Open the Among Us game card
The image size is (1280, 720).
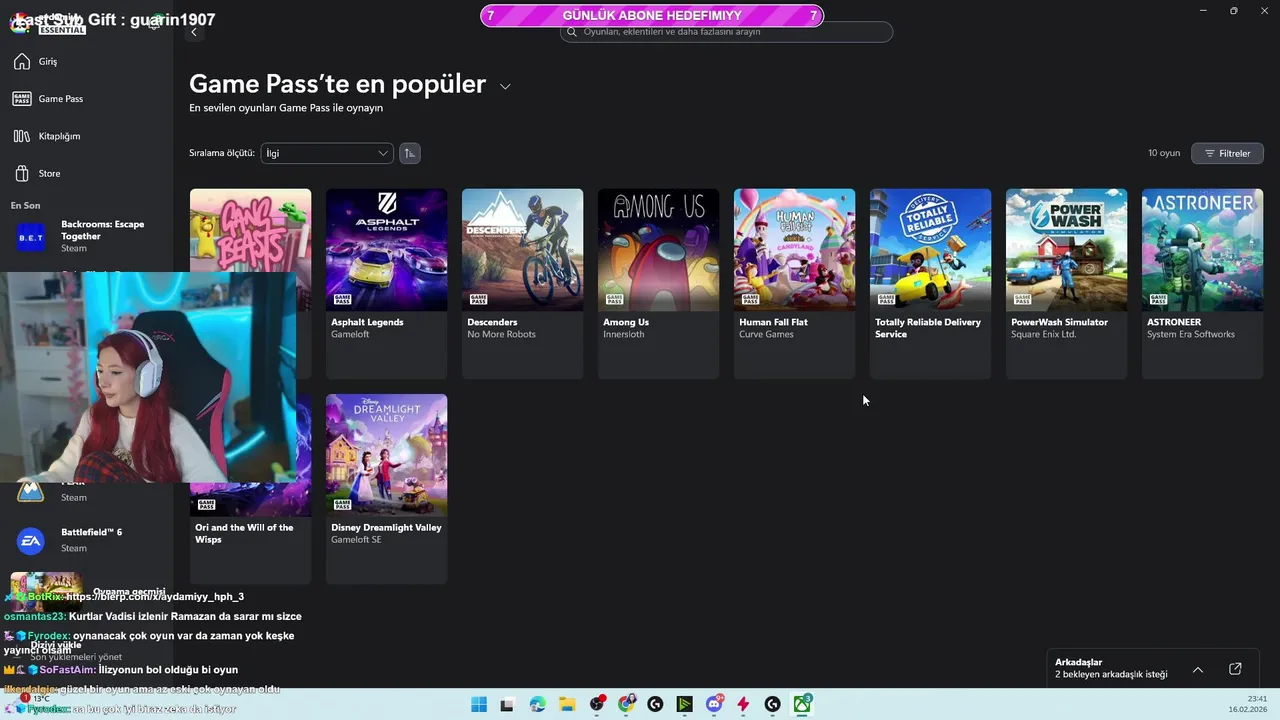(658, 284)
